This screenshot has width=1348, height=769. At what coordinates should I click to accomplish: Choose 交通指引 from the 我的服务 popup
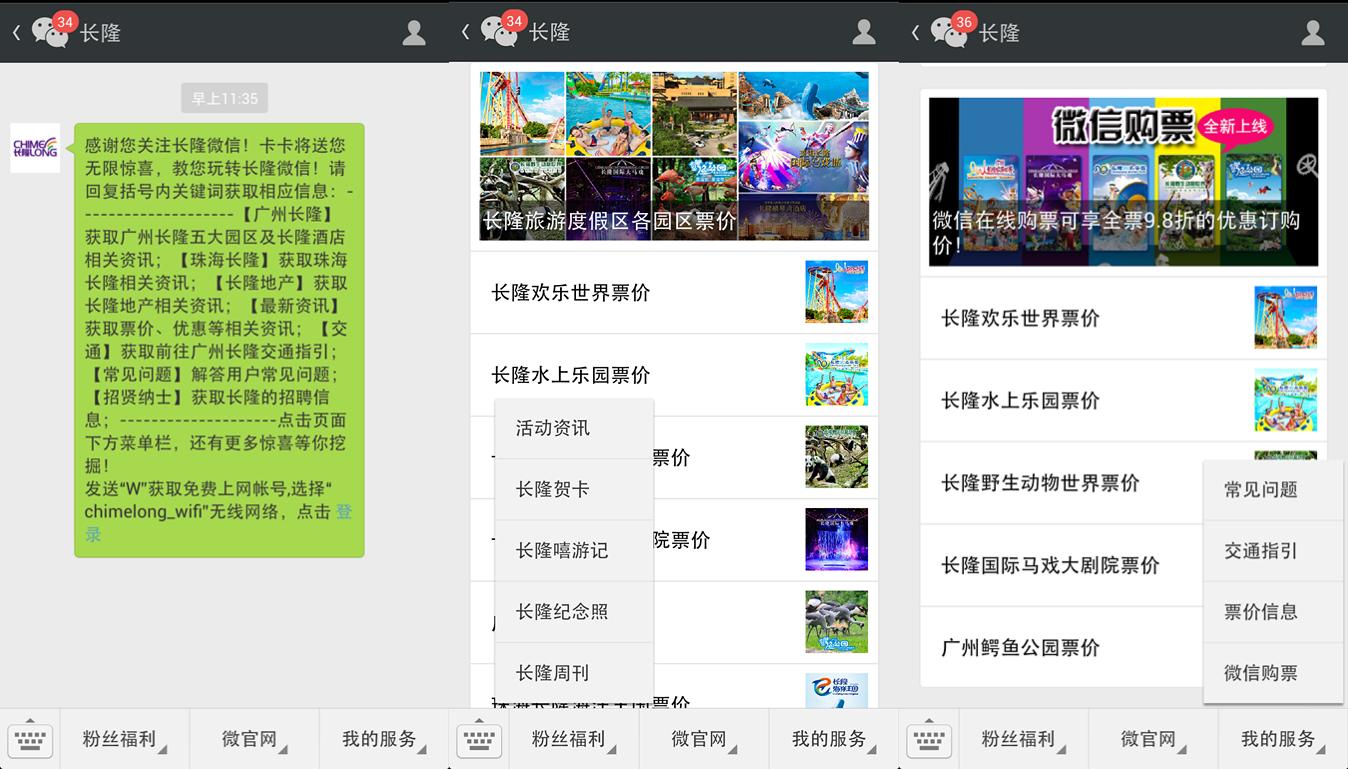coord(1273,551)
